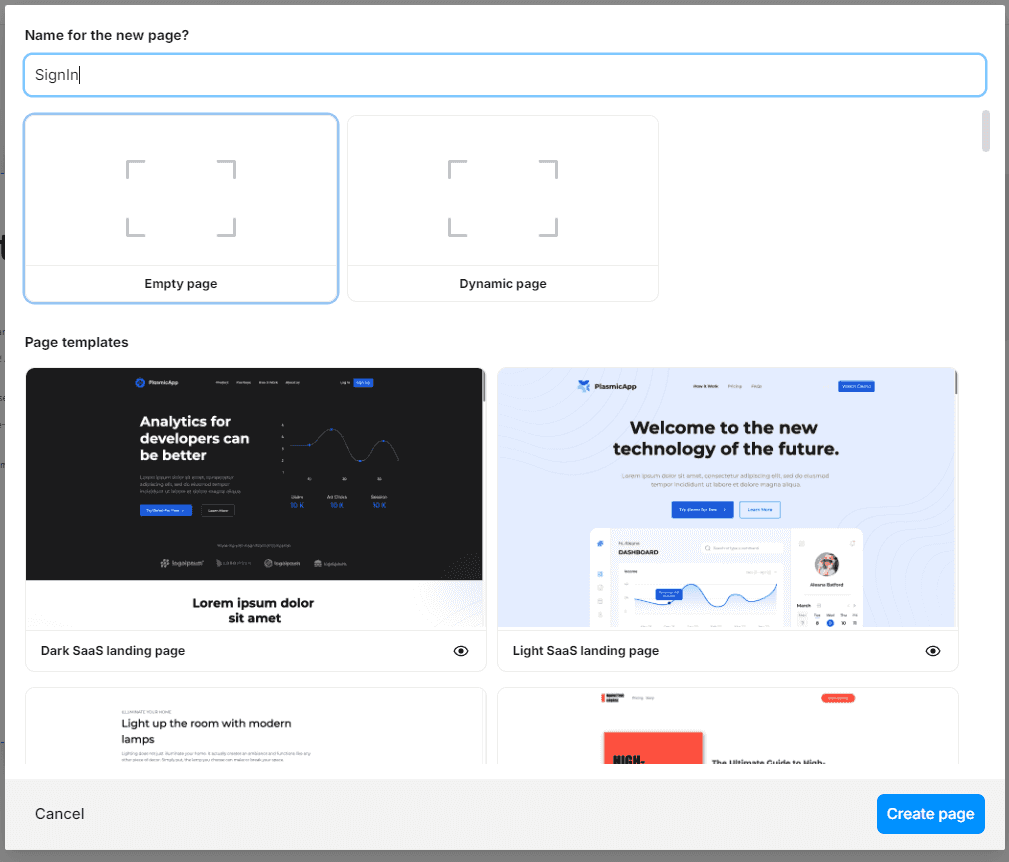This screenshot has height=862, width=1009.
Task: Pick the modern lamps template thumbnail
Action: pos(255,726)
